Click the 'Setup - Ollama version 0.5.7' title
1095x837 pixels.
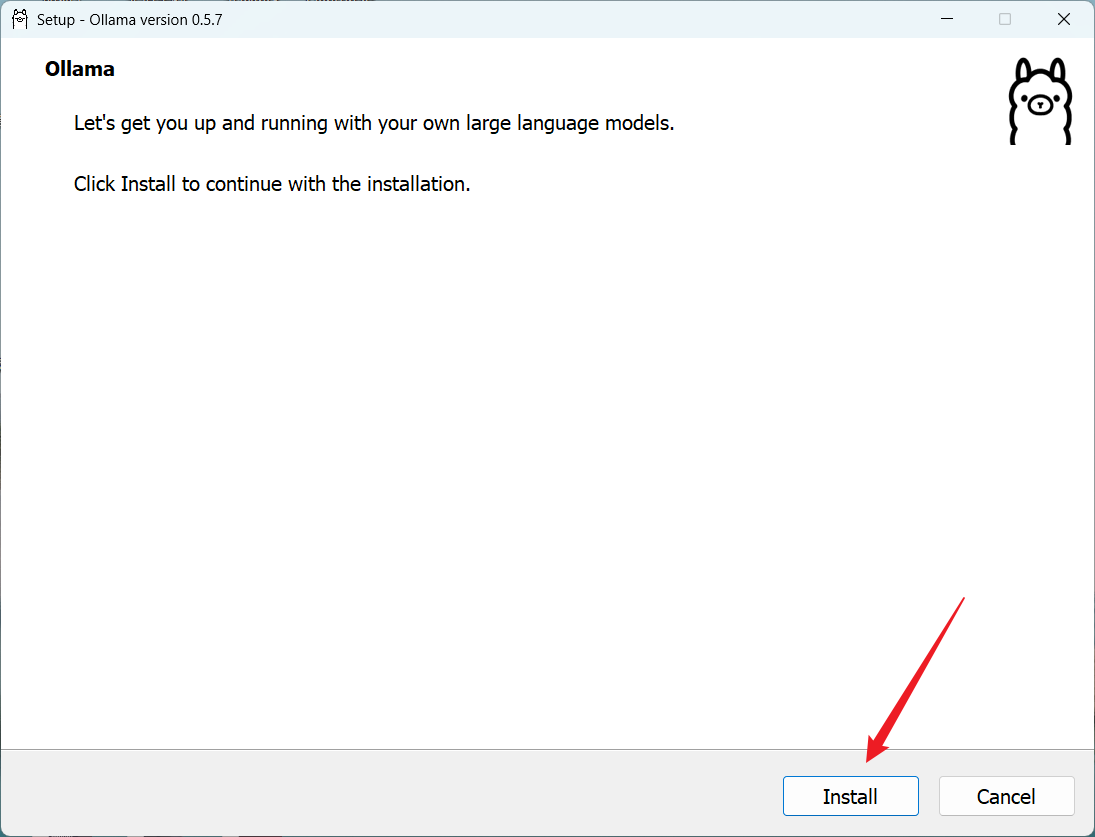(130, 20)
